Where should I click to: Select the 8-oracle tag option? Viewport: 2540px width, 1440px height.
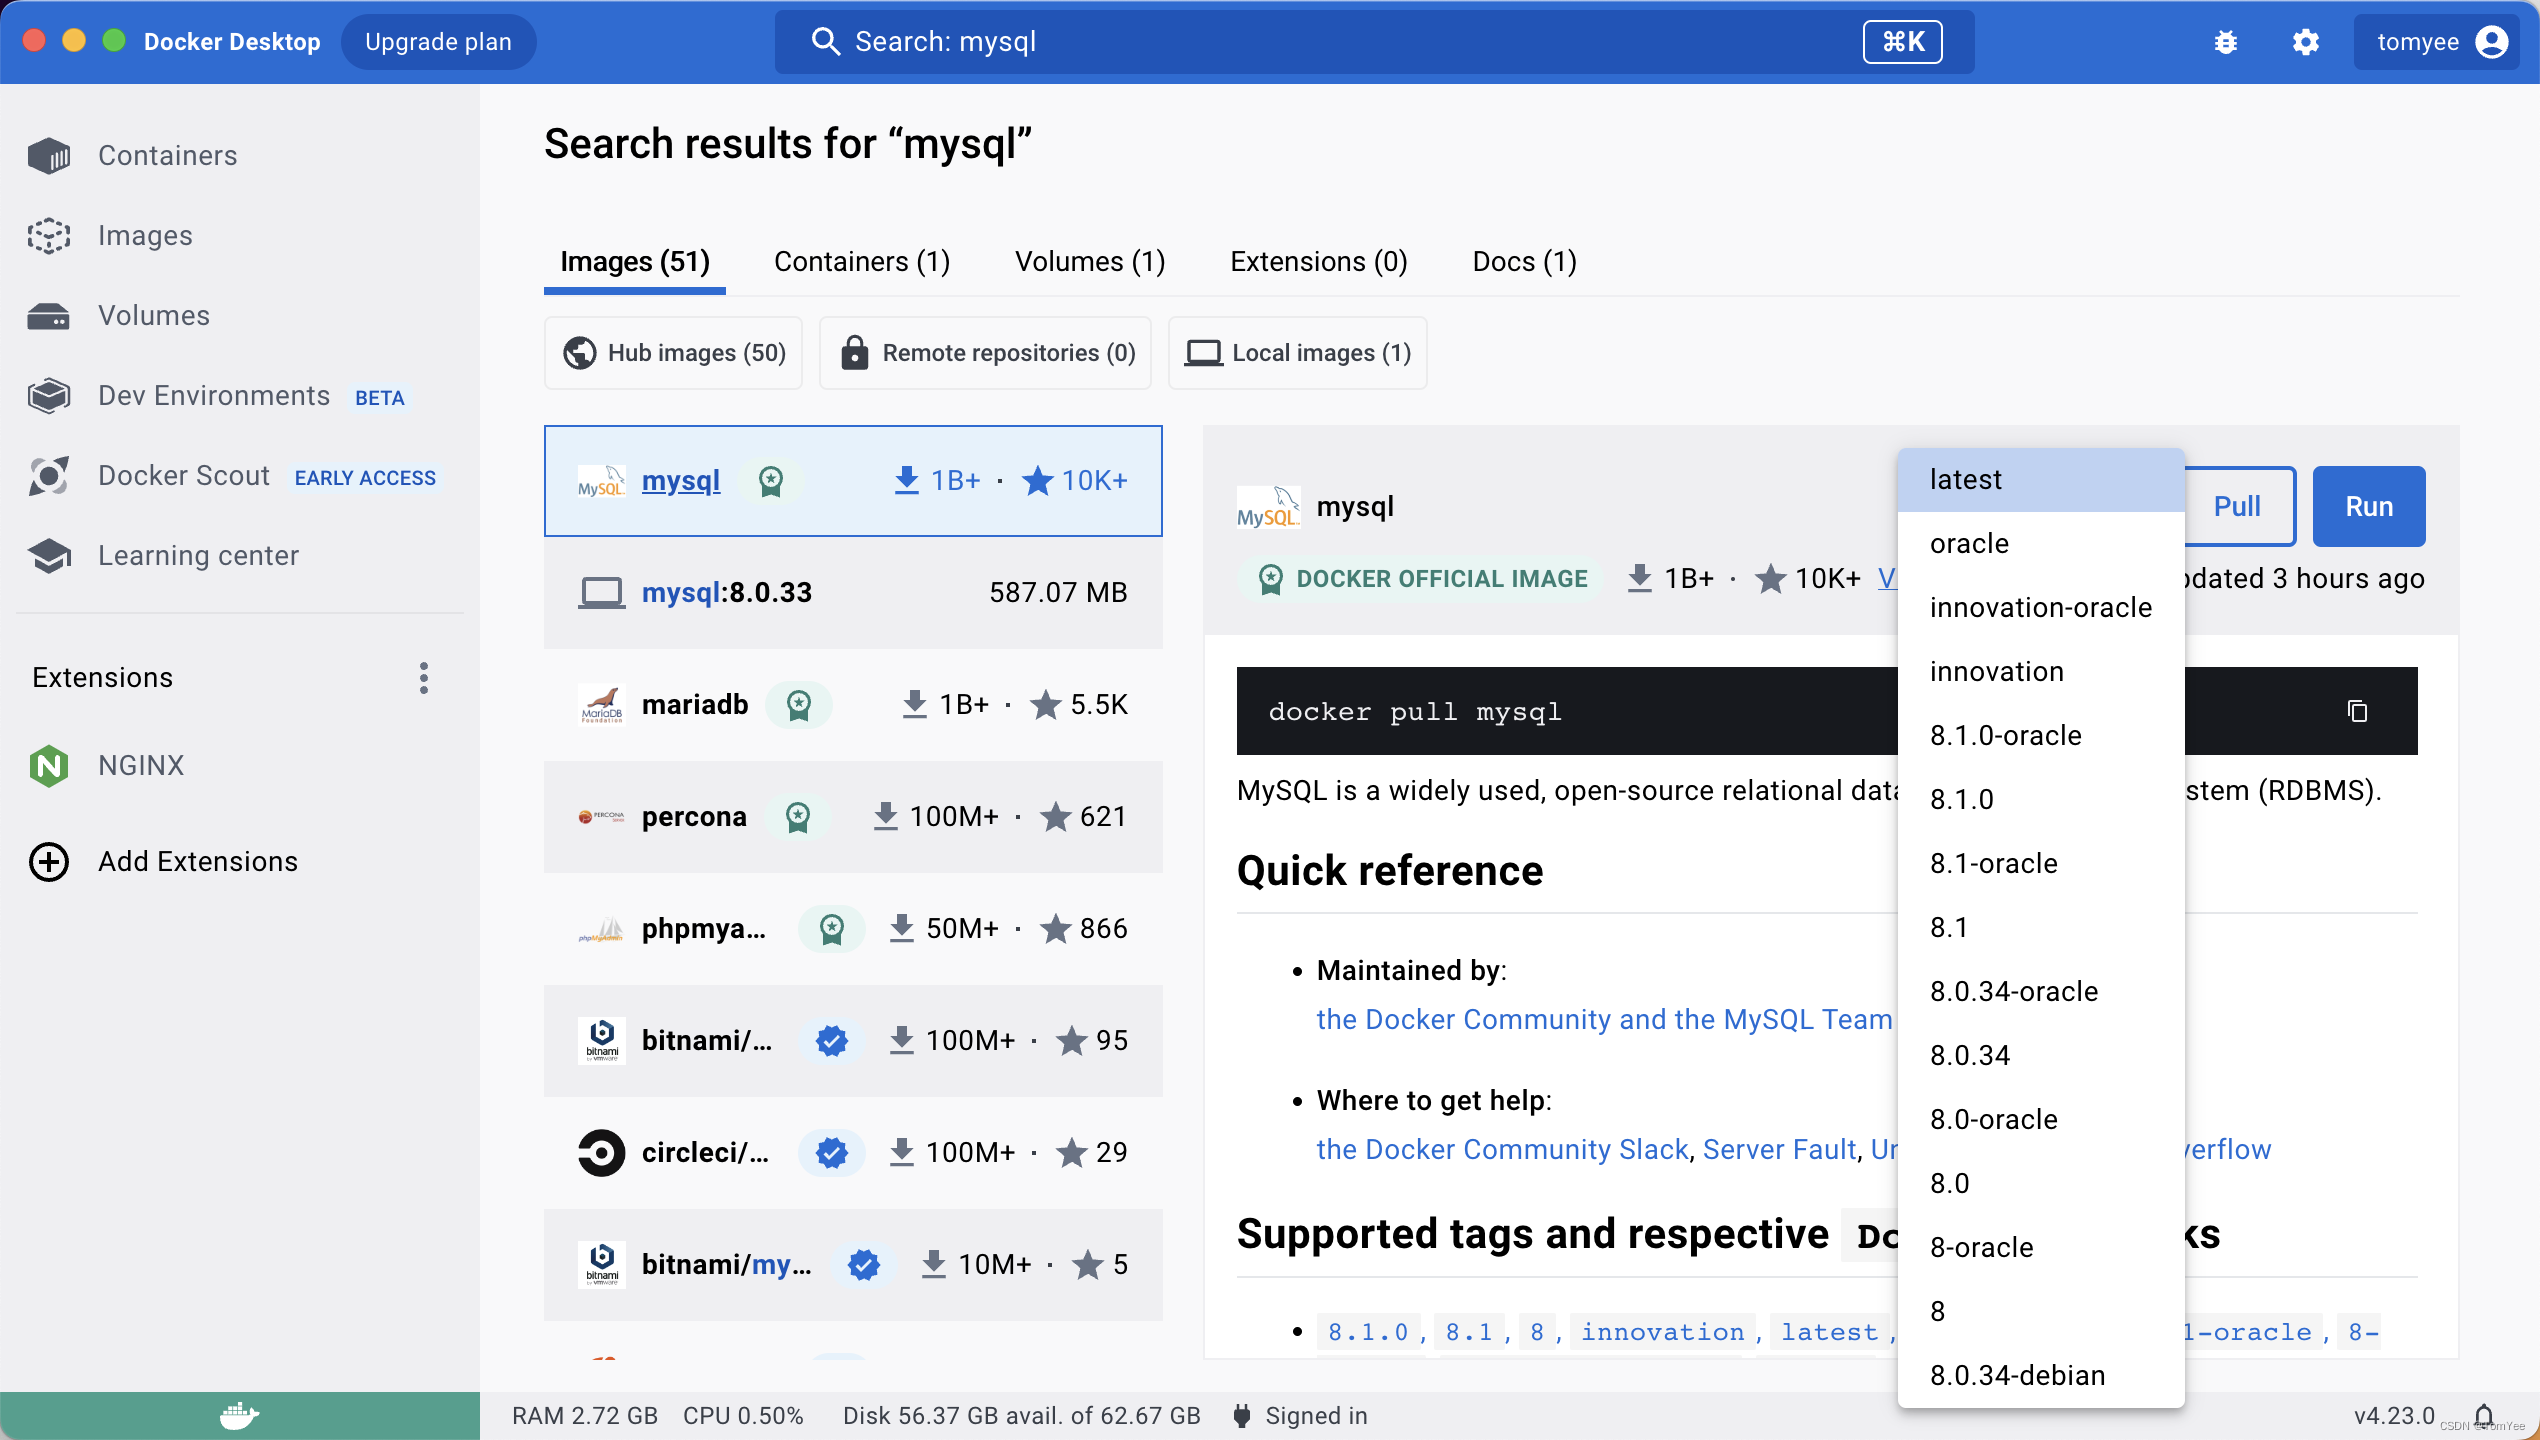(2041, 1247)
